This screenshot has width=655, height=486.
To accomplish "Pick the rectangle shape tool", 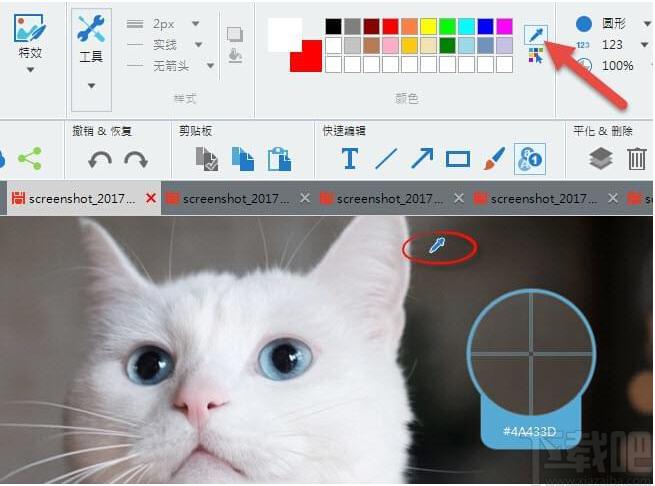I will click(x=458, y=159).
